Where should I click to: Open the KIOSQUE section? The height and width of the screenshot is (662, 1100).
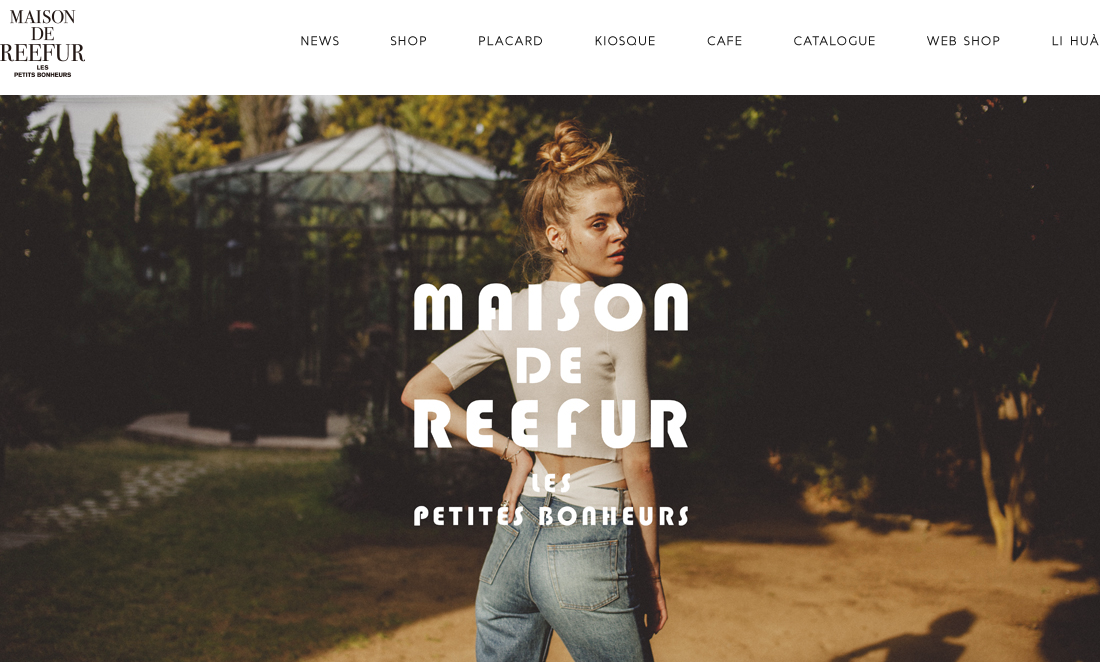[x=625, y=41]
